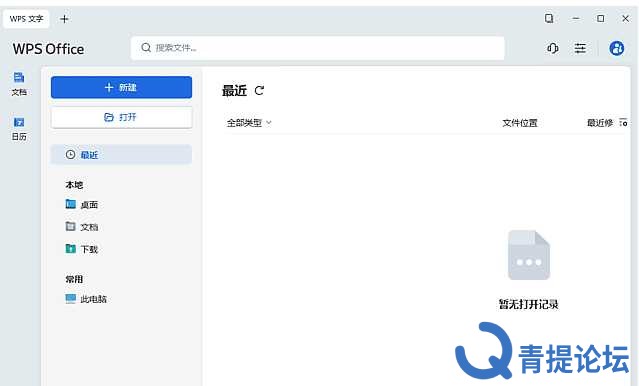This screenshot has width=639, height=386.
Task: Click the 常用 section heading
Action: pyautogui.click(x=74, y=279)
